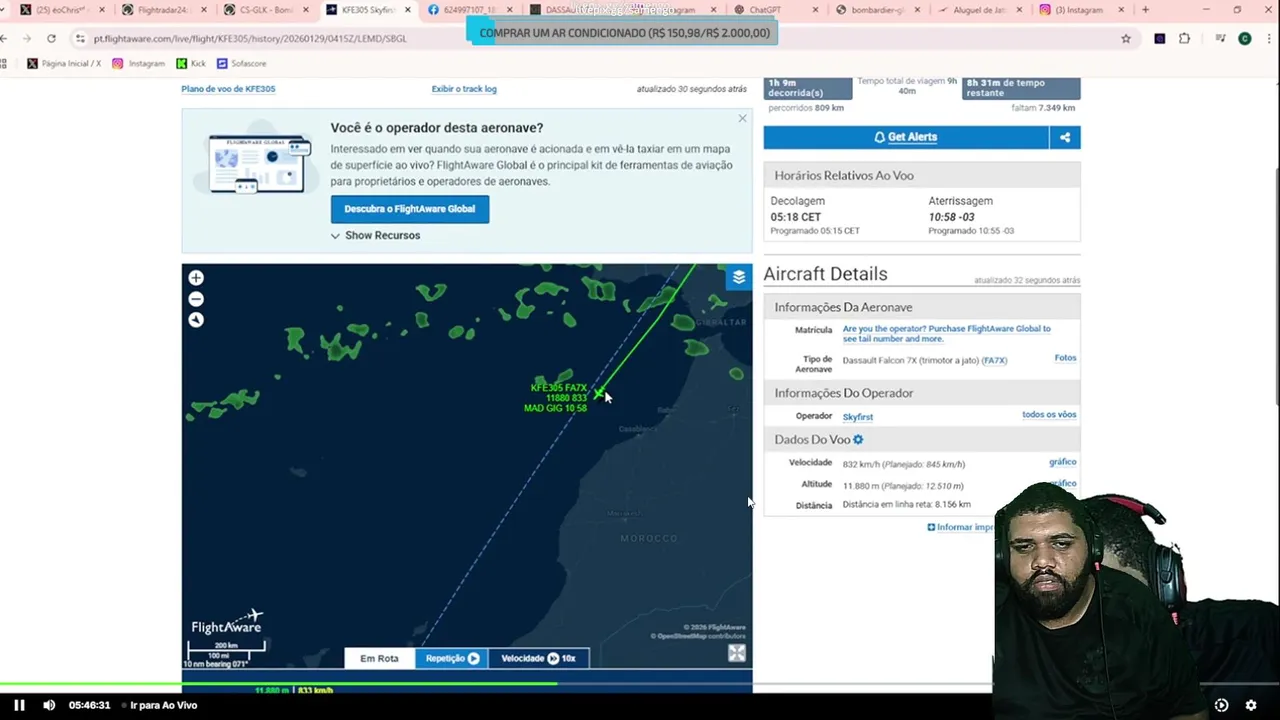Click the playback speed icon in player bar
The image size is (1280, 720).
pos(1221,705)
